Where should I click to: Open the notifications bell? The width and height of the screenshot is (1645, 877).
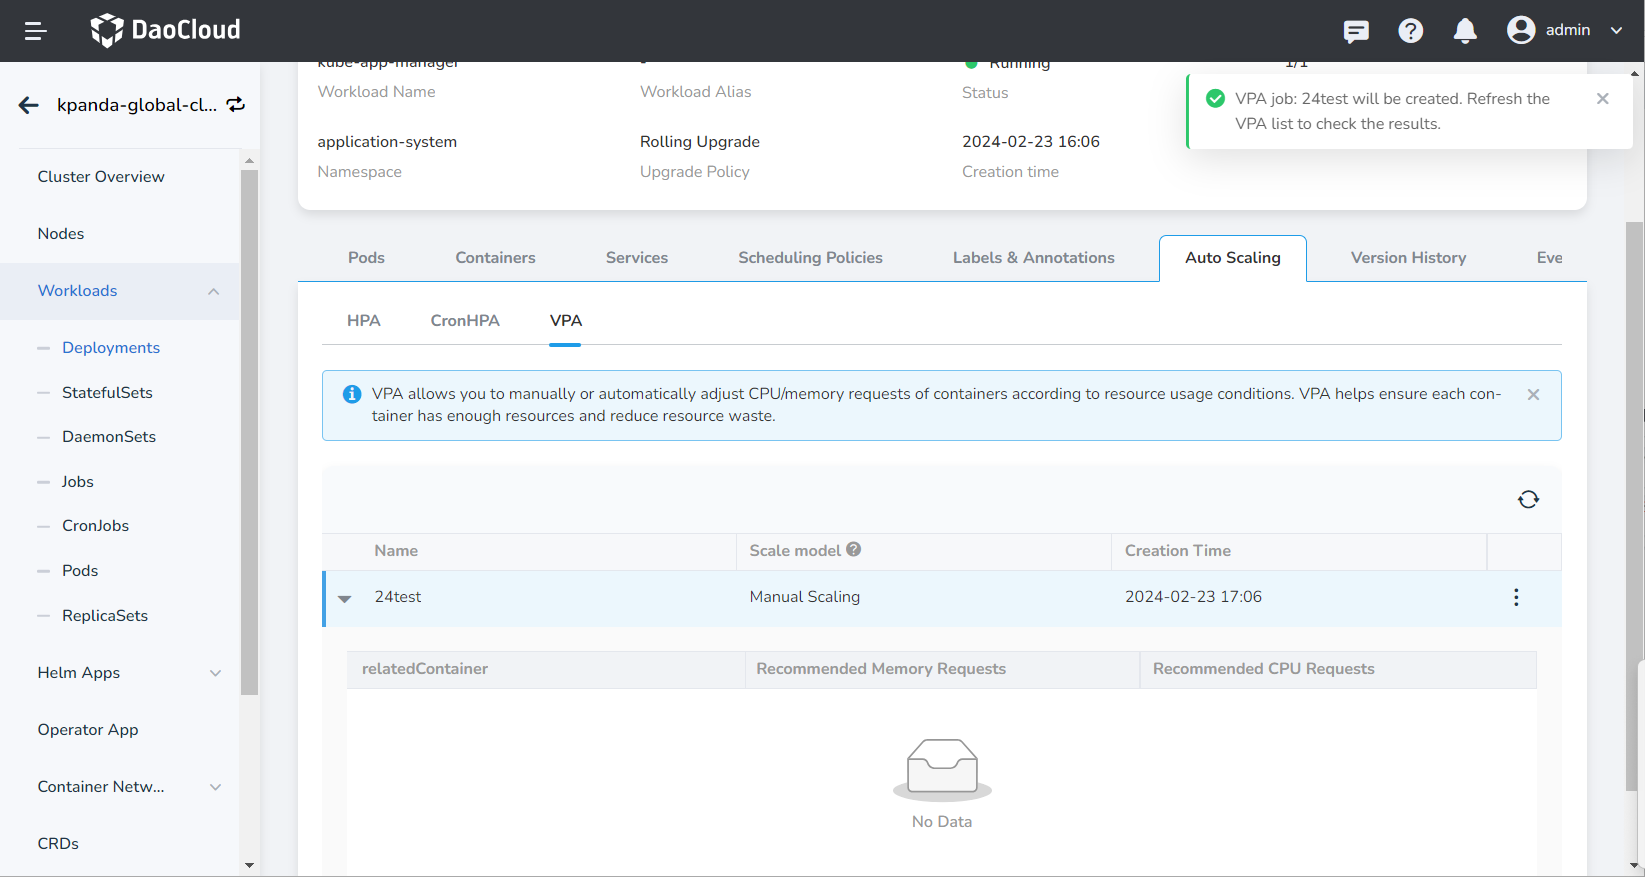1465,31
